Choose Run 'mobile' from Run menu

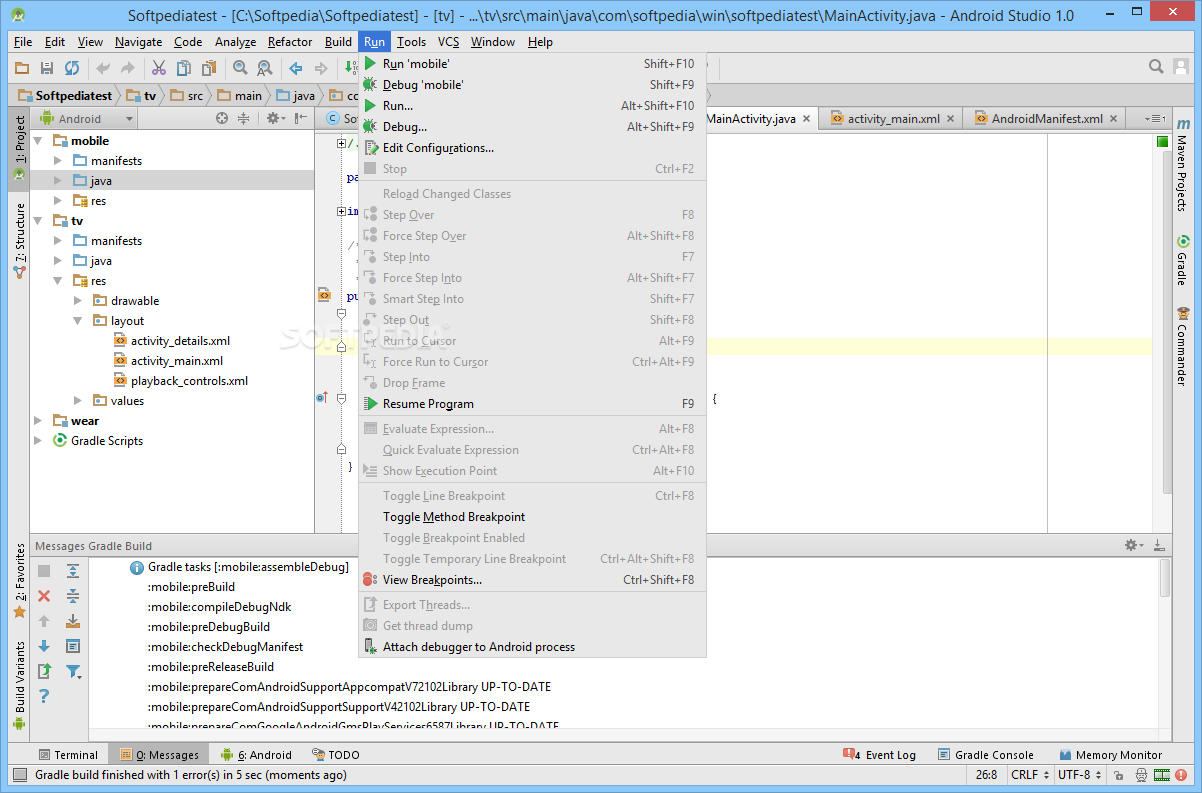coord(532,64)
